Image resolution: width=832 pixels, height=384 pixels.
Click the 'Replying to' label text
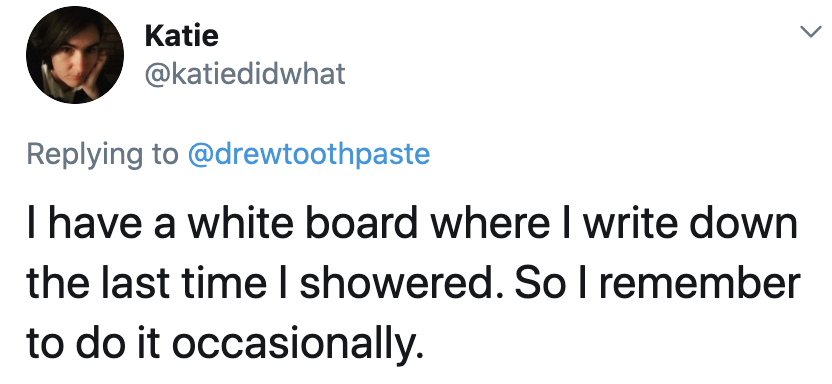pyautogui.click(x=102, y=154)
